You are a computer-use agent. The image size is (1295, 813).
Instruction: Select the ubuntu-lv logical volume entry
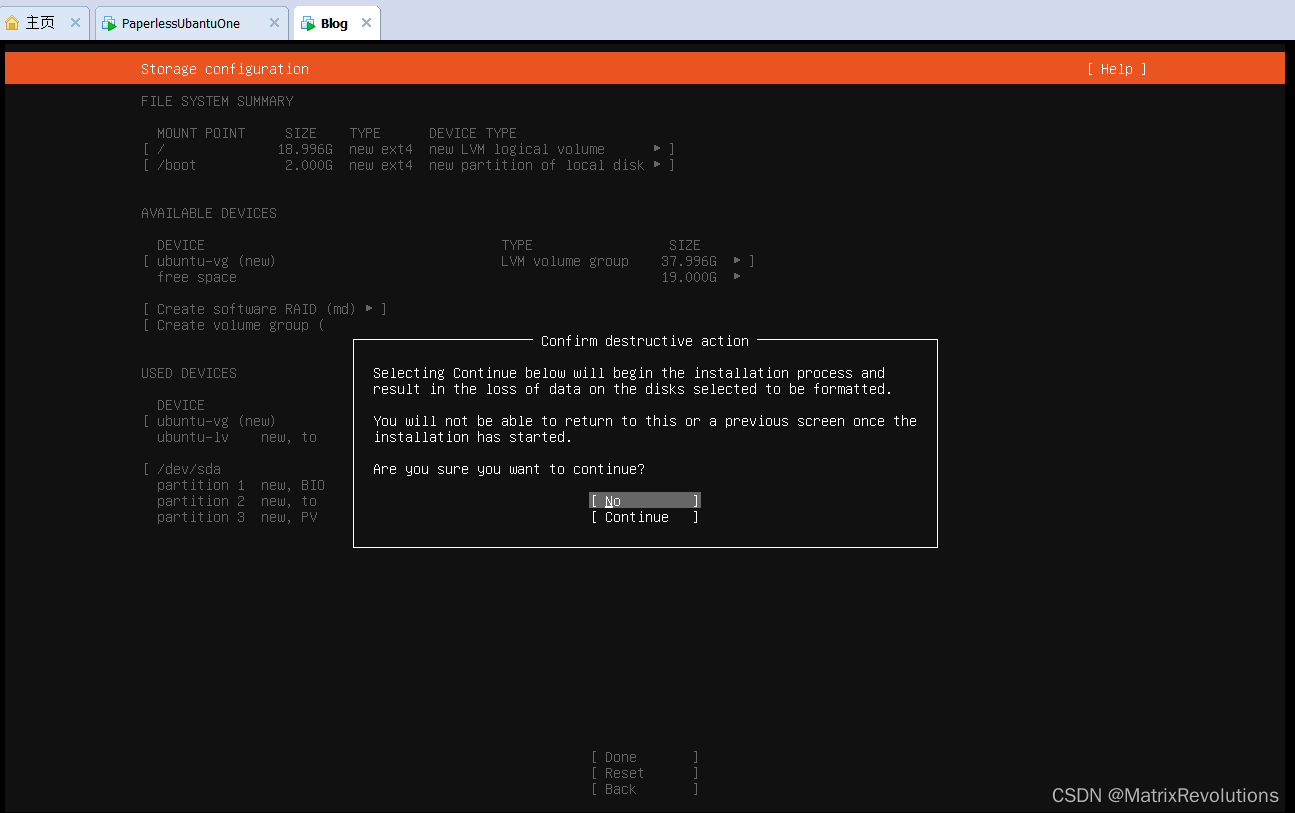pos(192,437)
